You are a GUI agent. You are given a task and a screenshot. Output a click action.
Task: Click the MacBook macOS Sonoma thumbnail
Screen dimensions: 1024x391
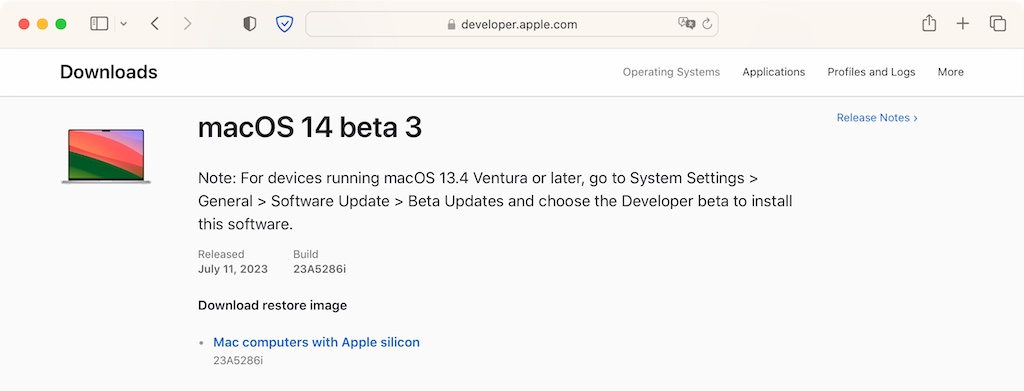pos(106,156)
